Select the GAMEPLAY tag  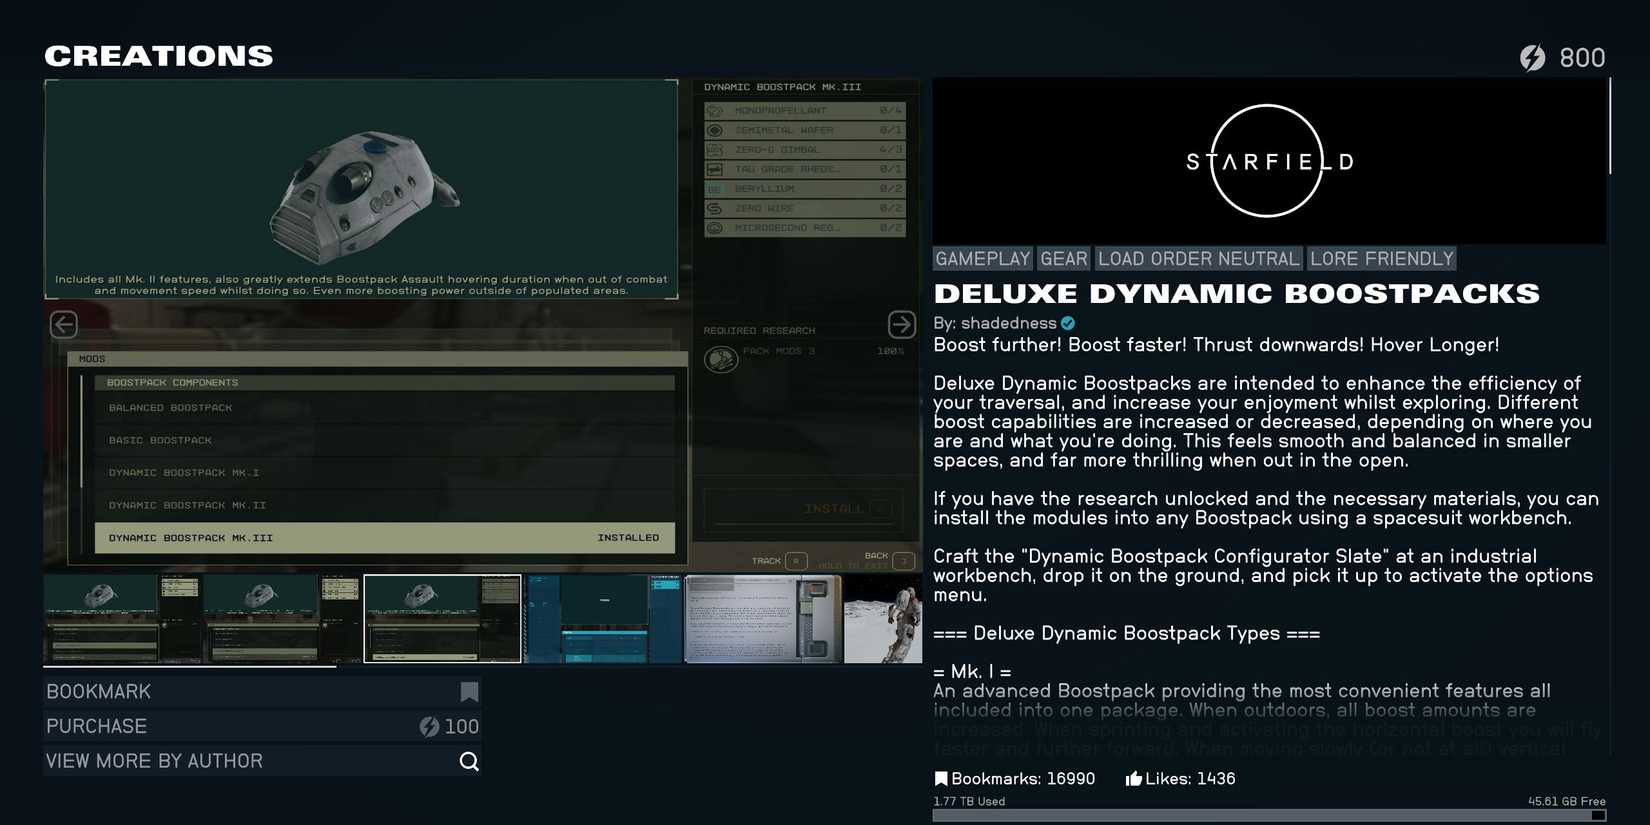click(x=982, y=259)
